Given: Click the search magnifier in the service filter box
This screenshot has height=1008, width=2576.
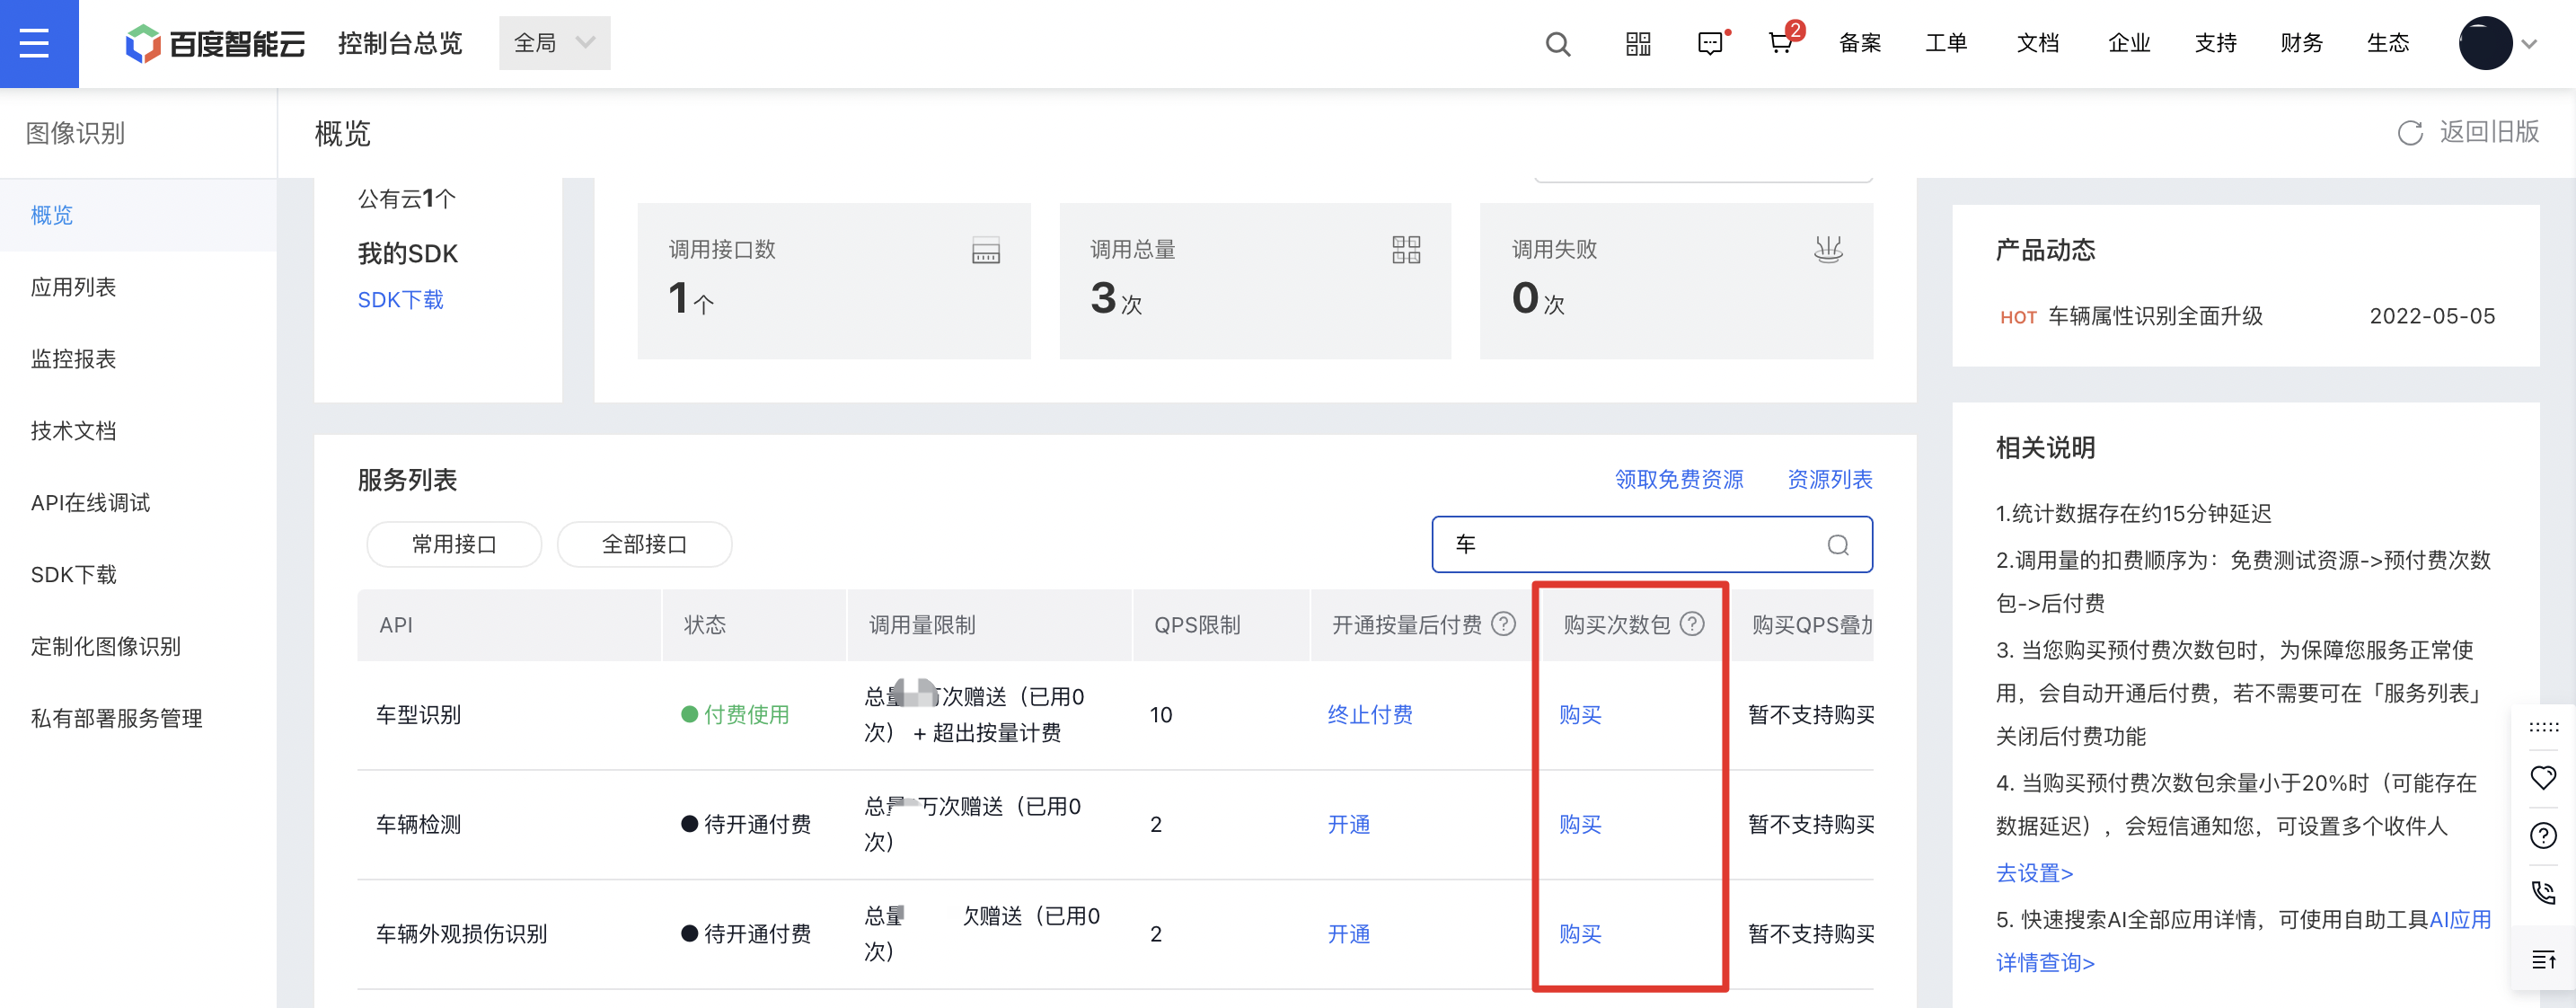Looking at the screenshot, I should [1838, 545].
